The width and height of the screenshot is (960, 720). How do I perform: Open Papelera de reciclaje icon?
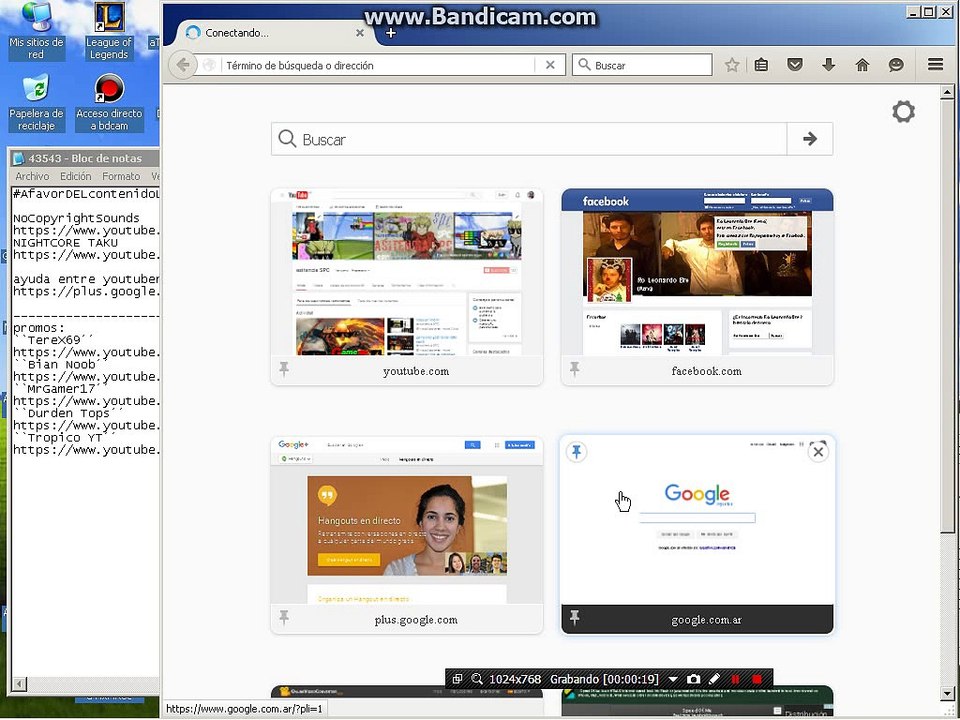36,102
